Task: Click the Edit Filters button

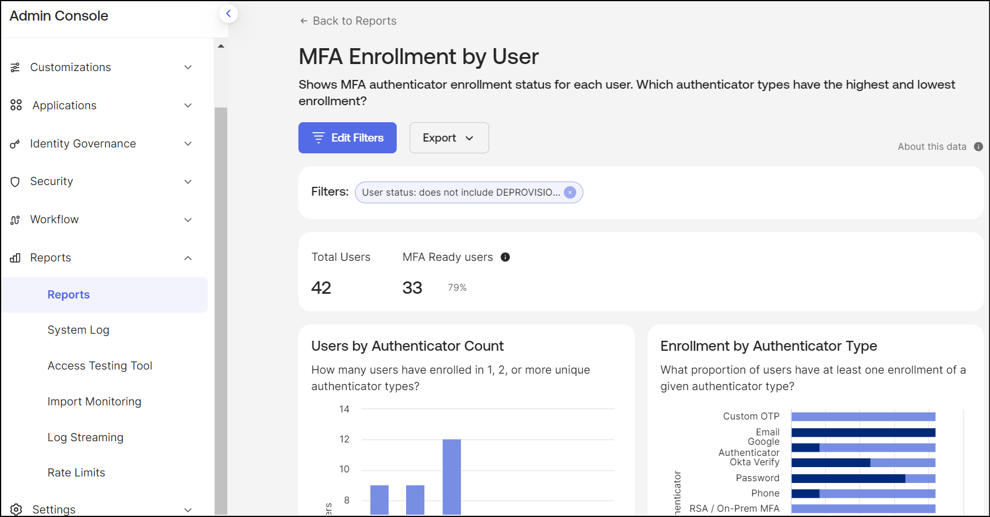Action: tap(347, 138)
